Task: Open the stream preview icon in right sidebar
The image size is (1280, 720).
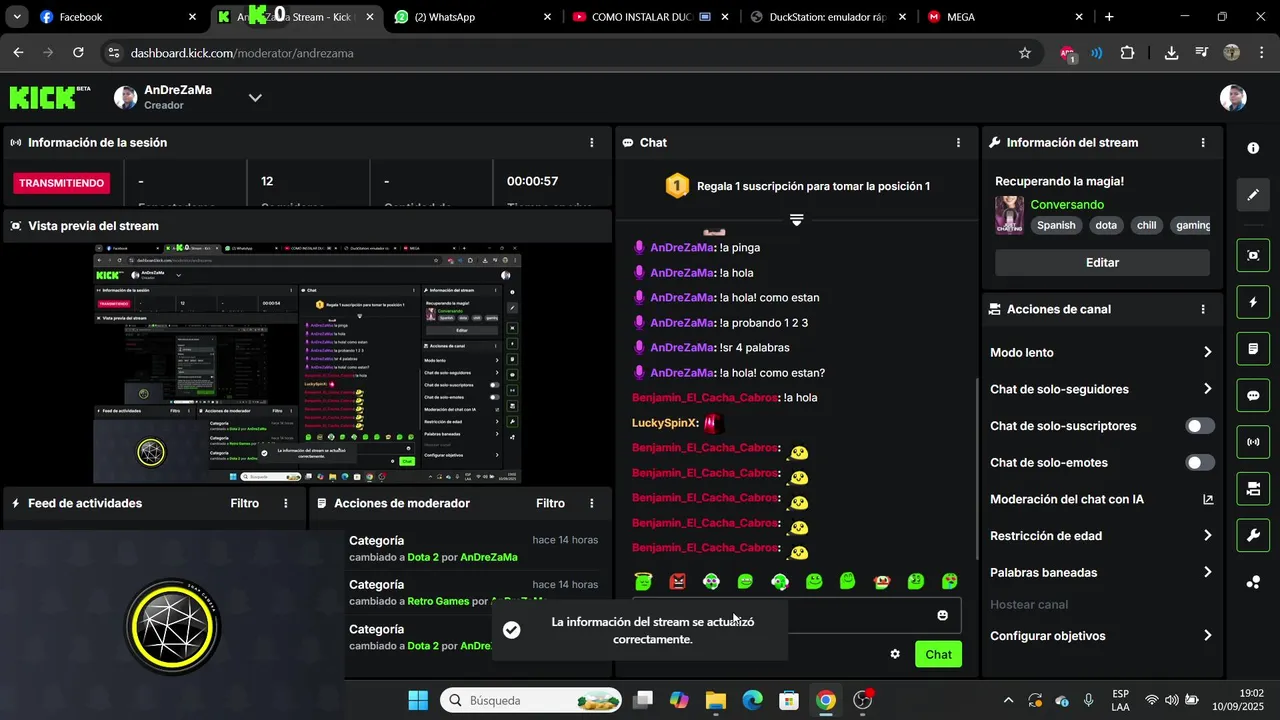Action: tap(1253, 255)
